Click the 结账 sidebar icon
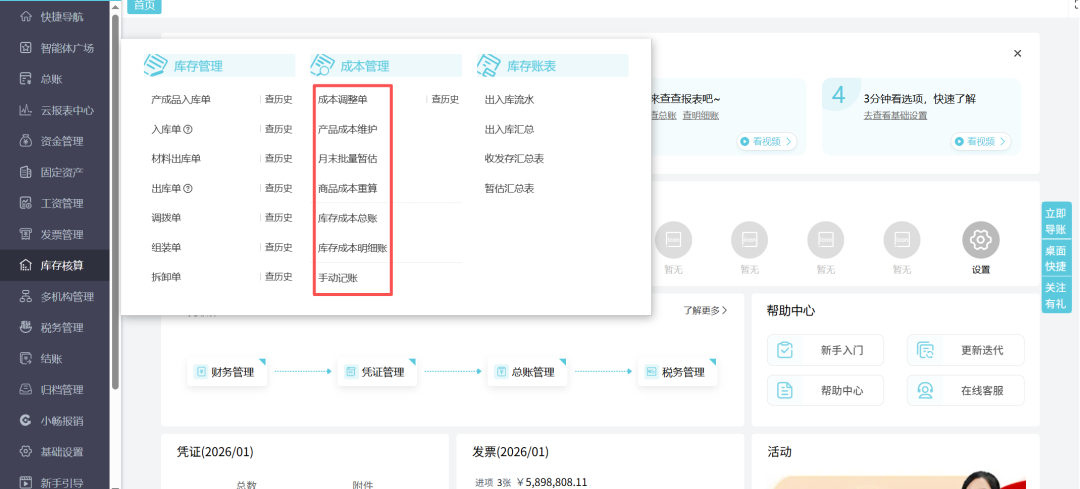This screenshot has height=489, width=1080. pos(25,359)
